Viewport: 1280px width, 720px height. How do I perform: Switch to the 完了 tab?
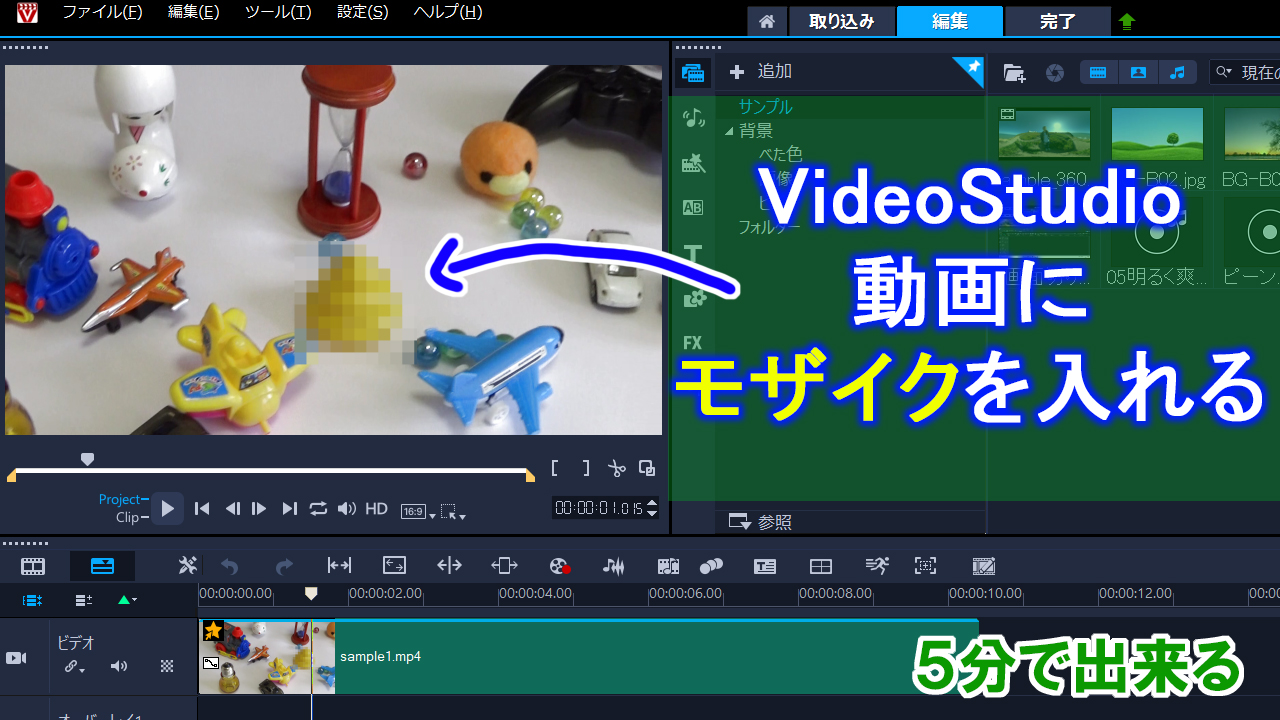point(1058,21)
